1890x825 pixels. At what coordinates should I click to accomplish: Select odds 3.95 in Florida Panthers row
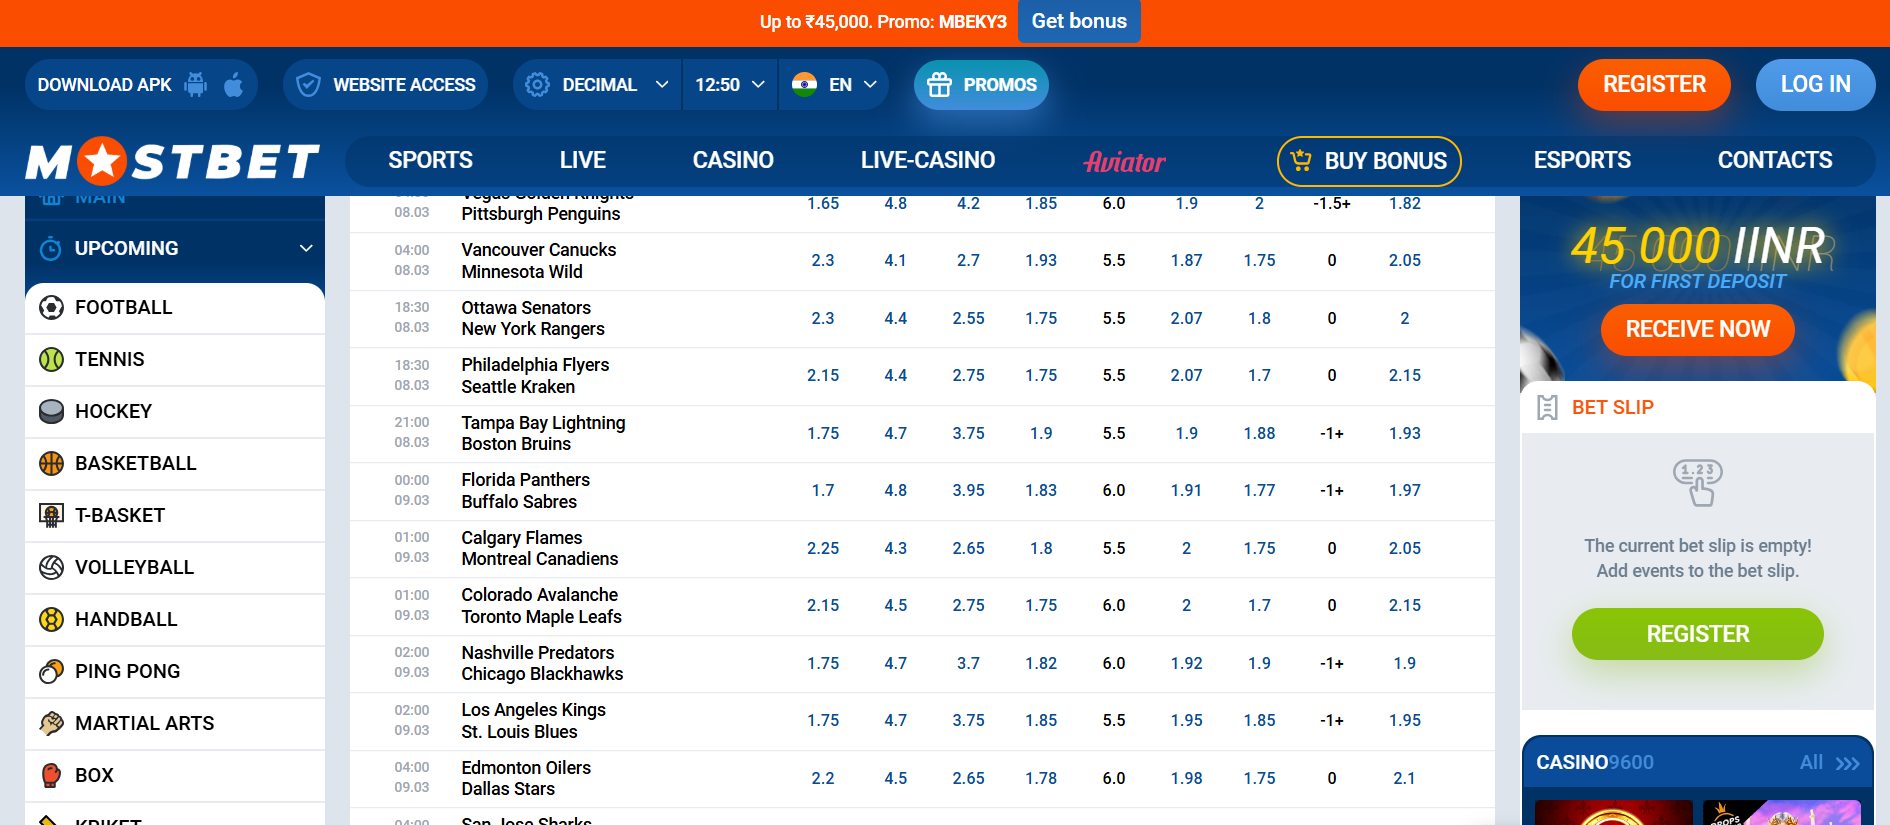[x=968, y=490]
